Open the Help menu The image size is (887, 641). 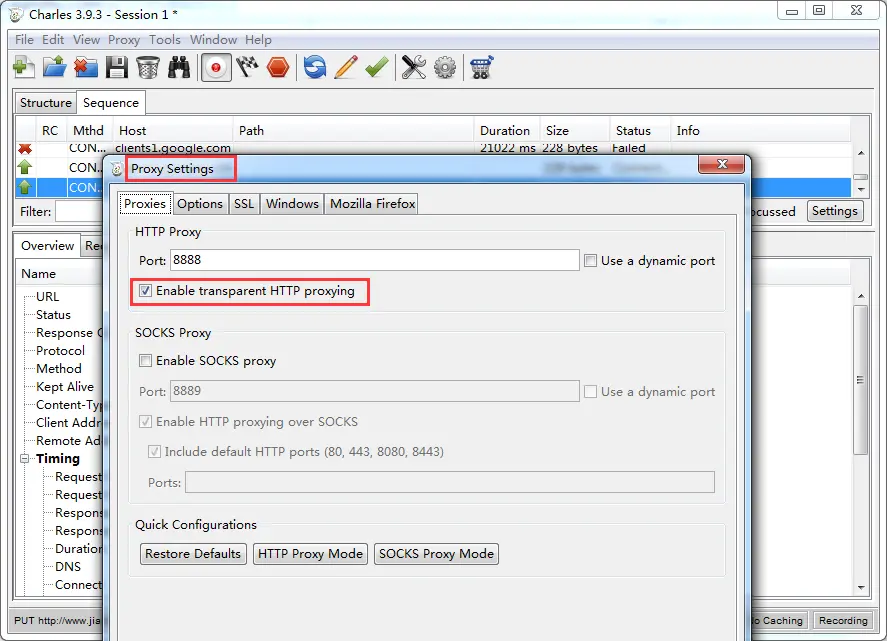click(258, 40)
